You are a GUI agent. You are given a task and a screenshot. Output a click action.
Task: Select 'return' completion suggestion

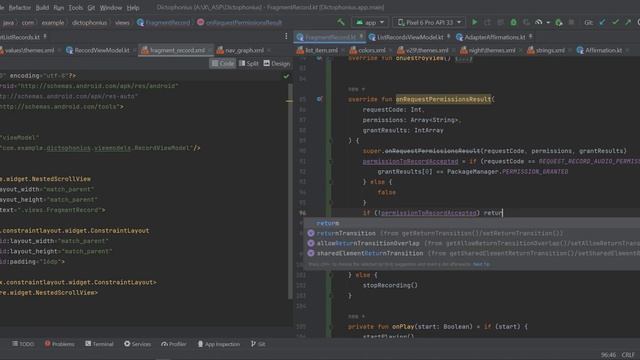[471, 223]
